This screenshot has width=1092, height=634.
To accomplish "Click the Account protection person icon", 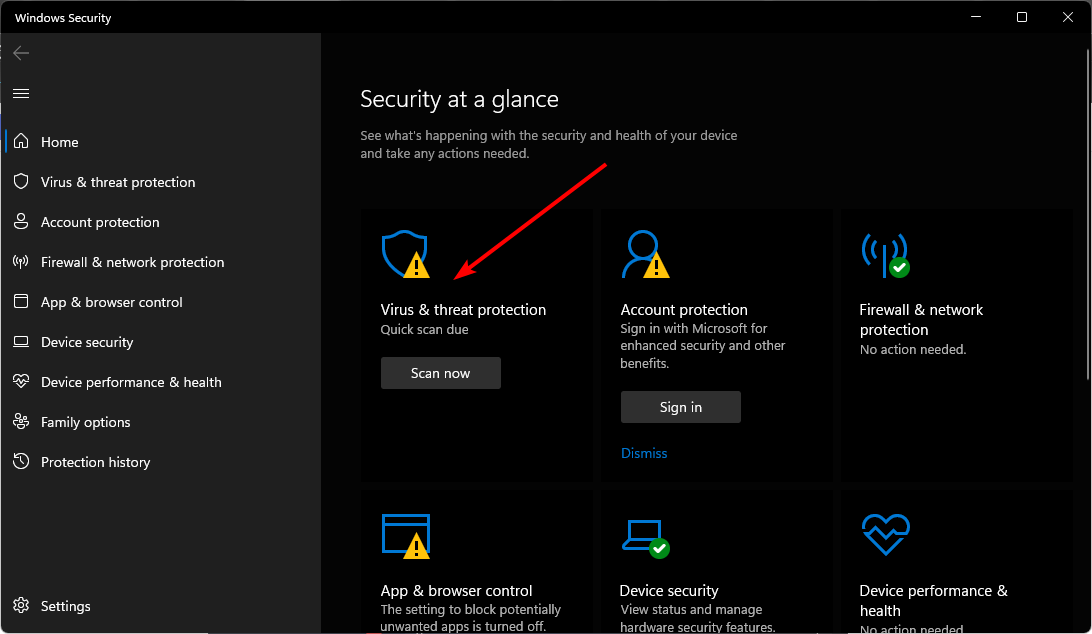I will click(x=645, y=254).
